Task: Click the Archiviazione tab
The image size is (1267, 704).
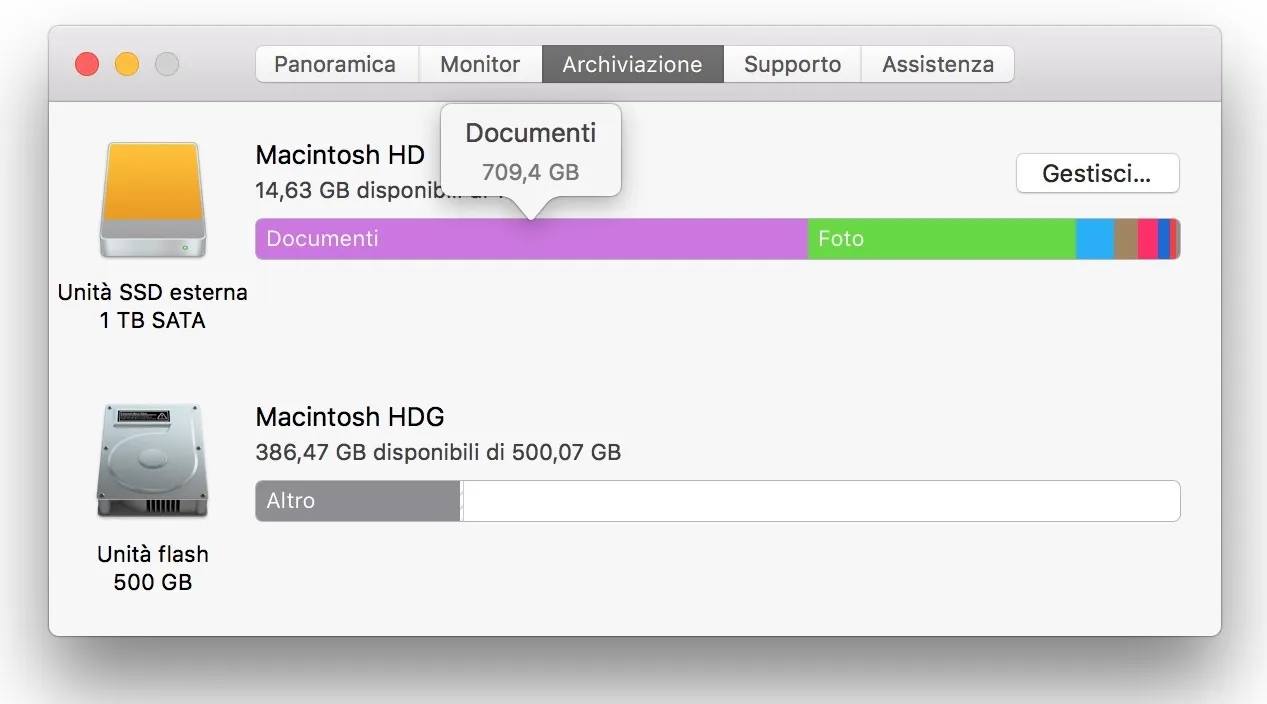Action: (x=632, y=64)
